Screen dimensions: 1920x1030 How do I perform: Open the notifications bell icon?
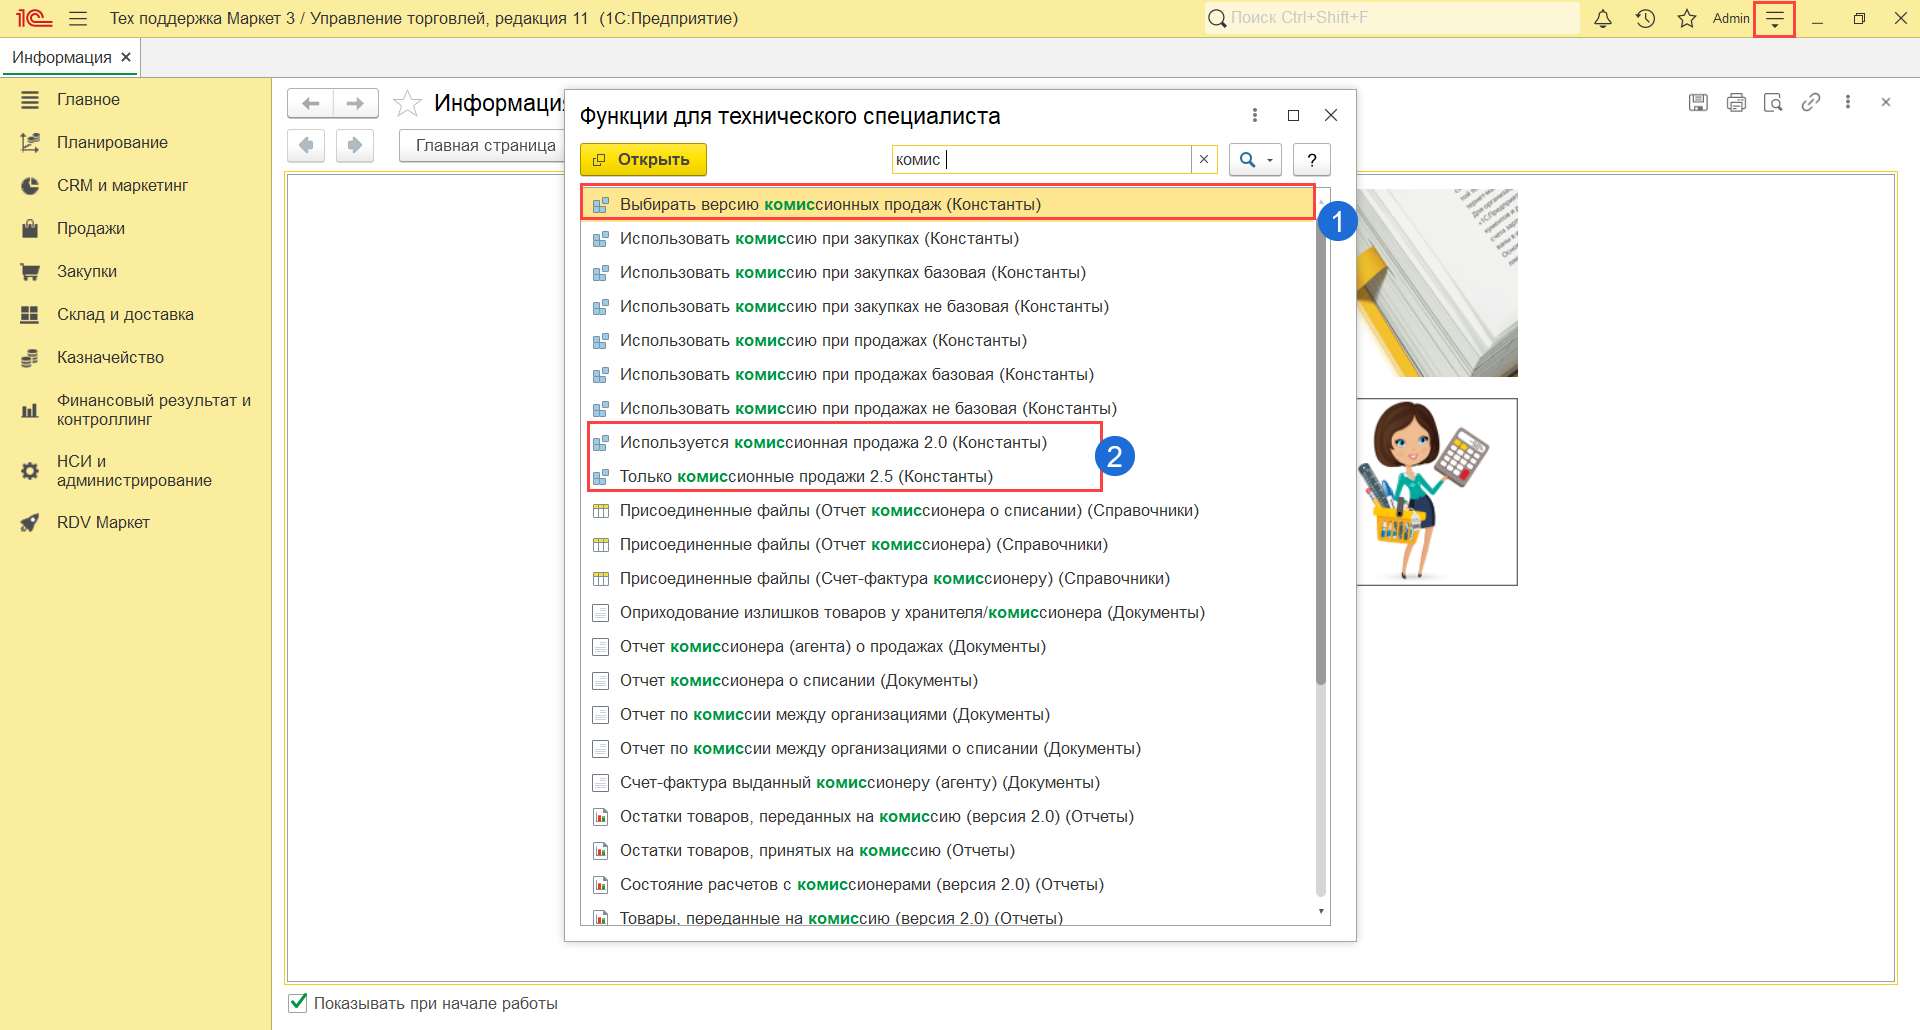click(x=1603, y=19)
